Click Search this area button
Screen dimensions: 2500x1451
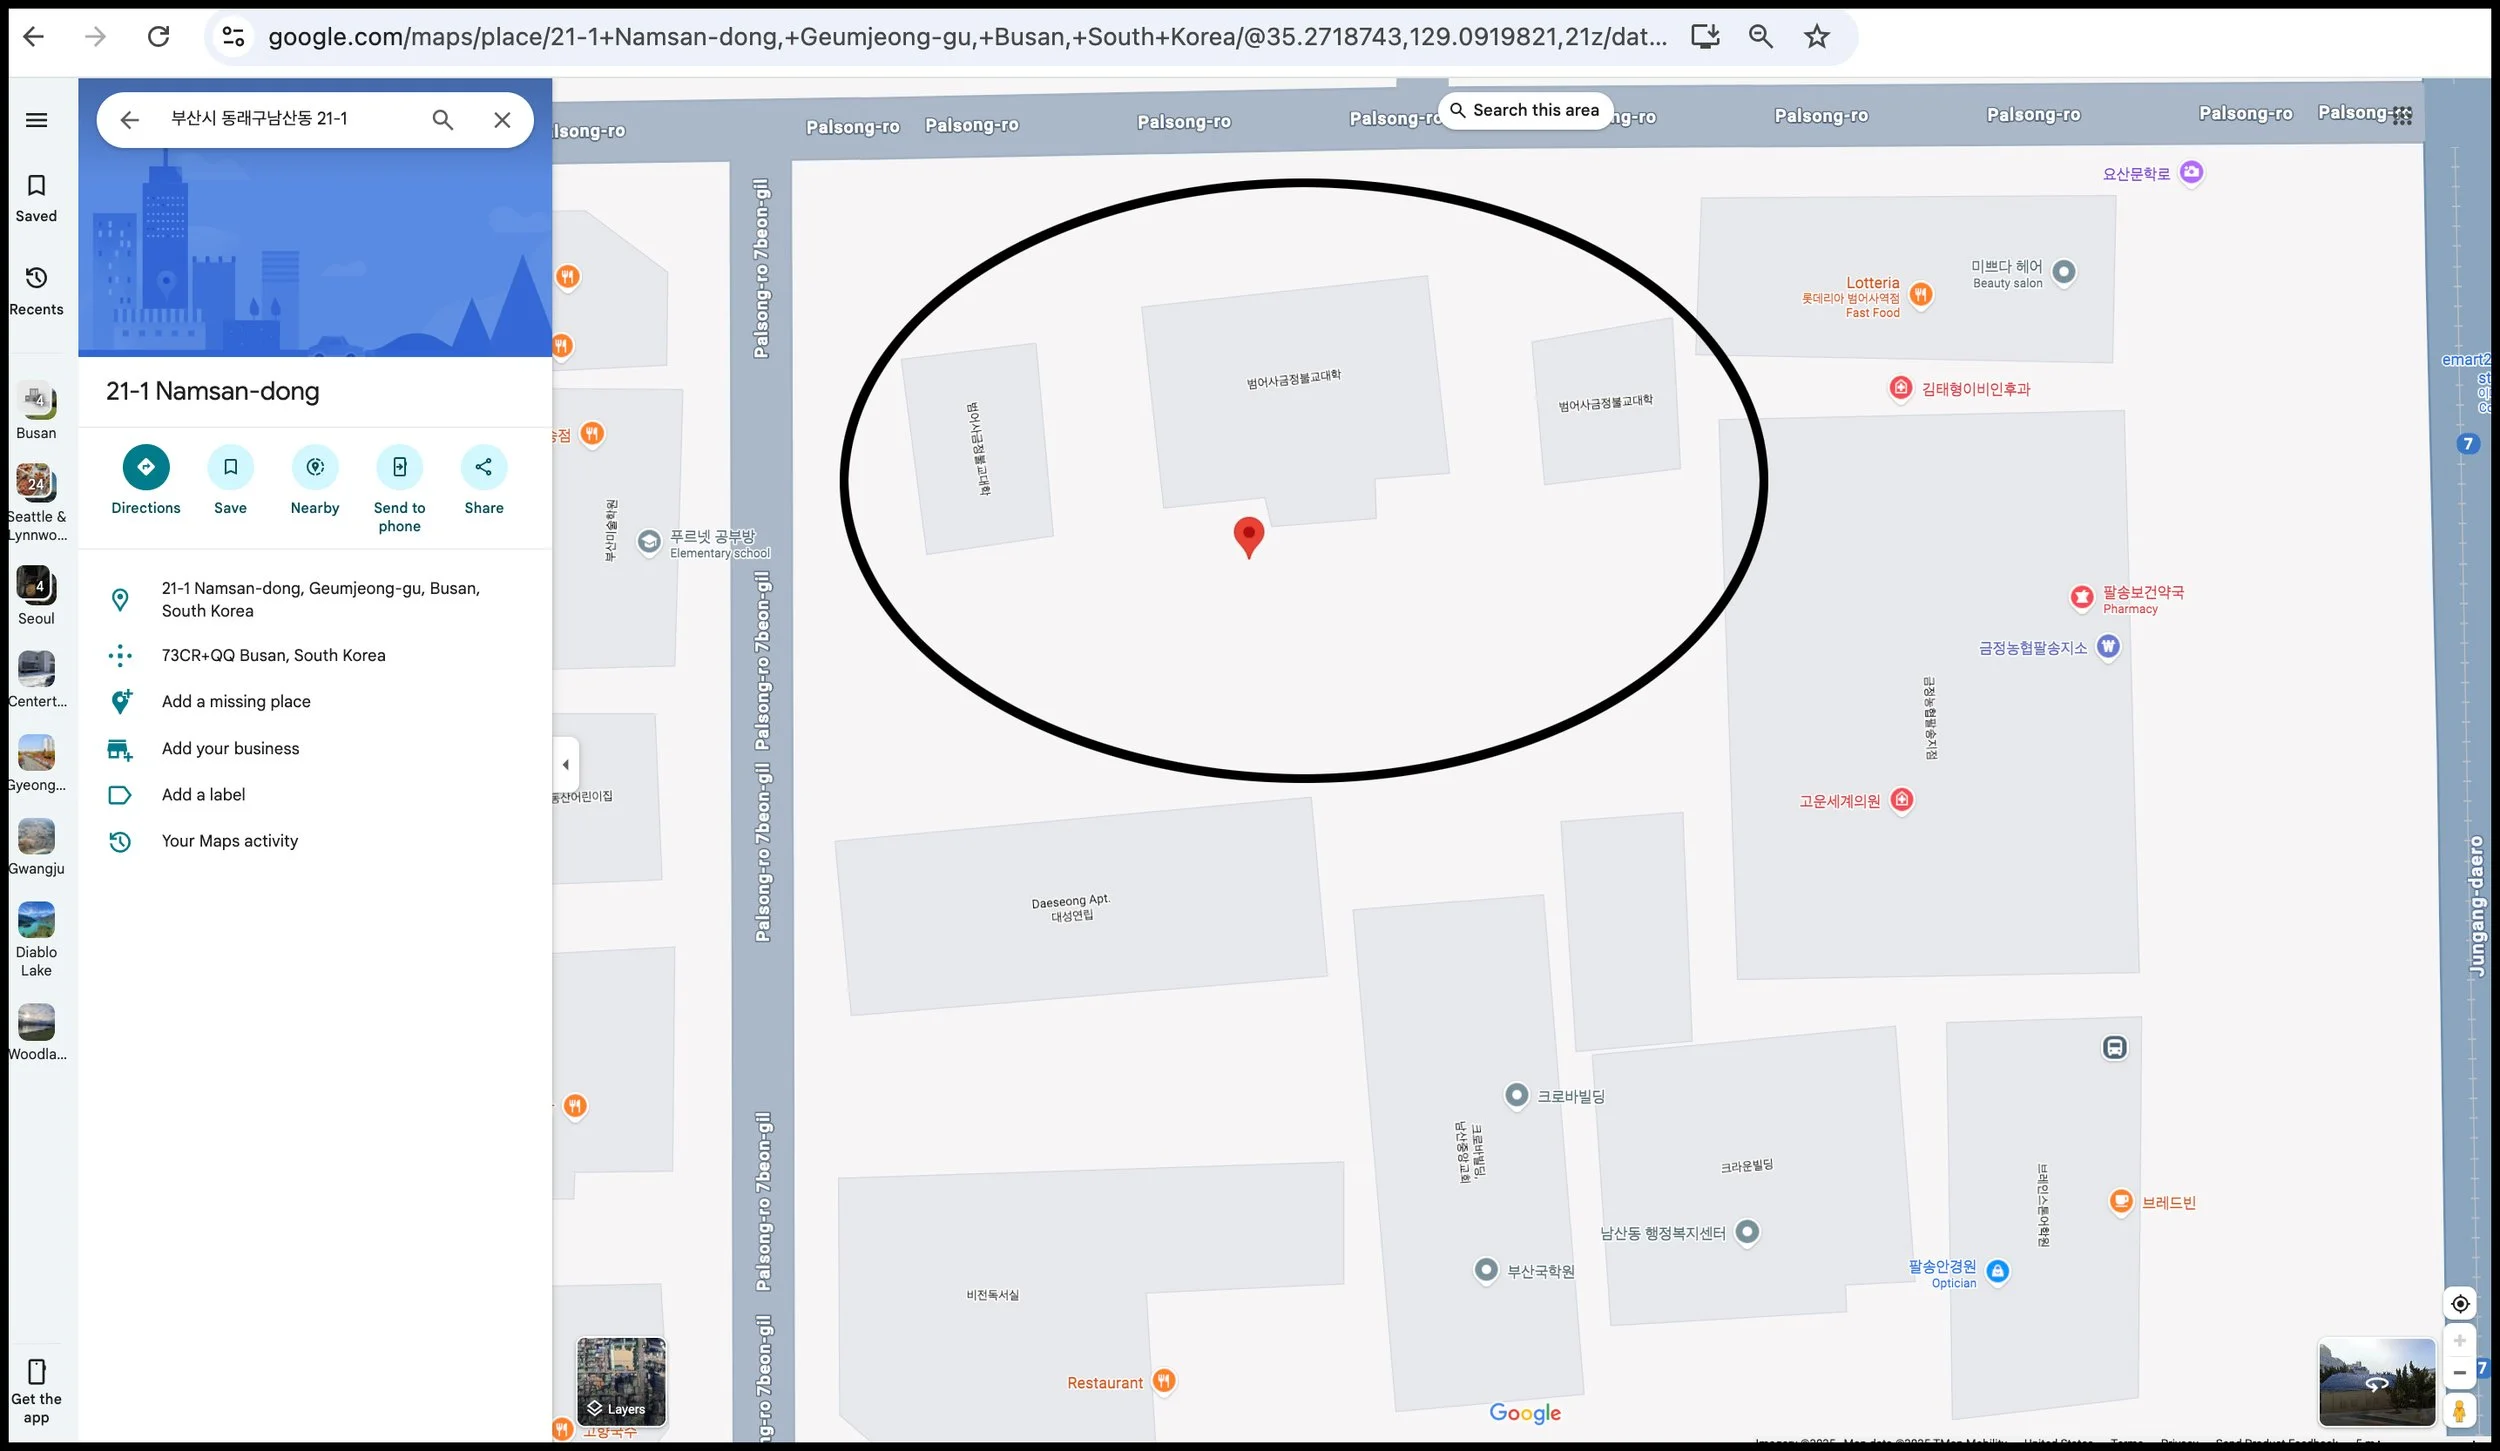1524,110
